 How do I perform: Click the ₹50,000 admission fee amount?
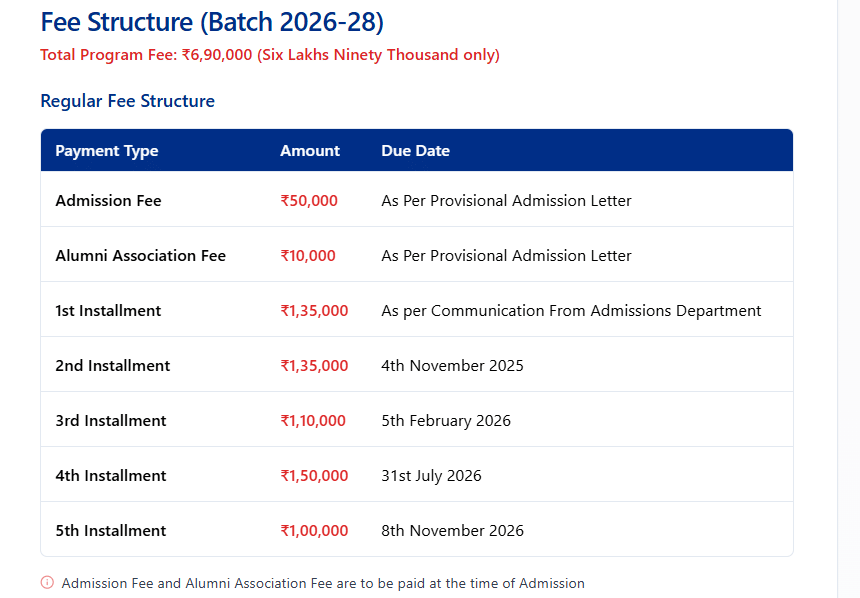coord(309,201)
